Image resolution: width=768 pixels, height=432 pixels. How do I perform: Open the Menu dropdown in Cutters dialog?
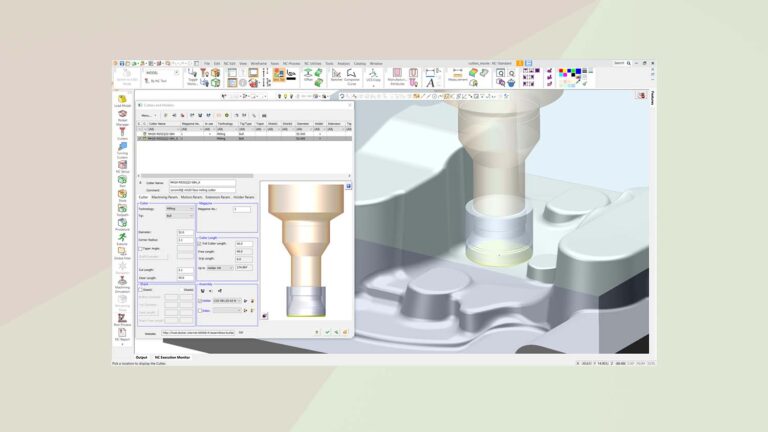coord(148,116)
